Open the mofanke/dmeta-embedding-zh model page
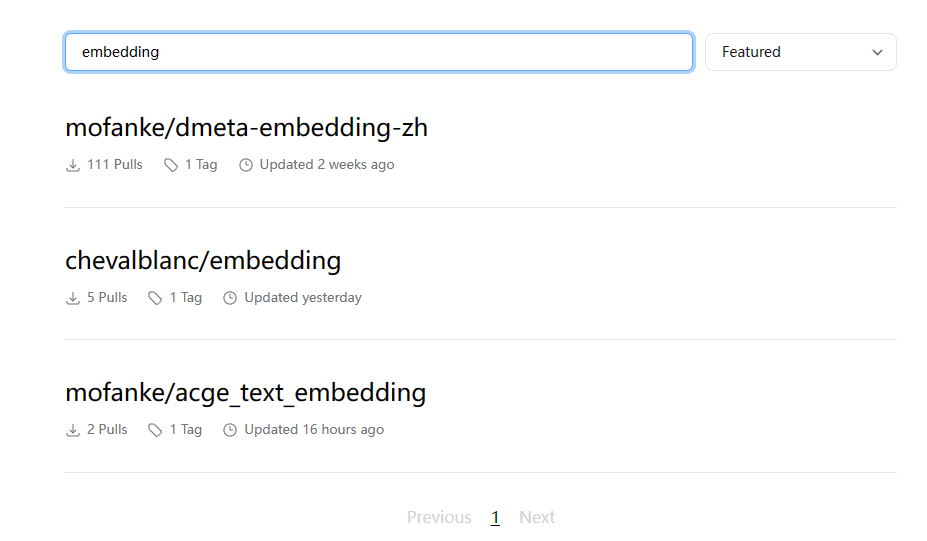 click(x=247, y=128)
